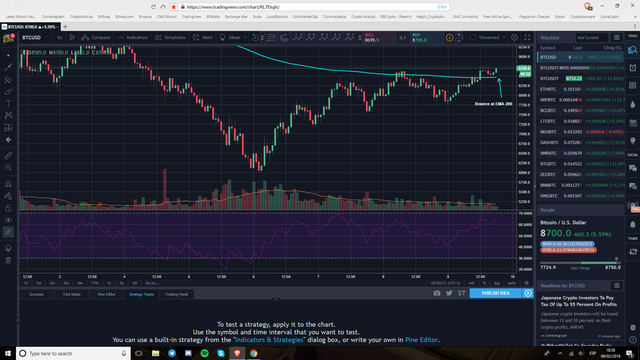Click the trash remove drawings icon
640x360 pixels.
coord(8,260)
